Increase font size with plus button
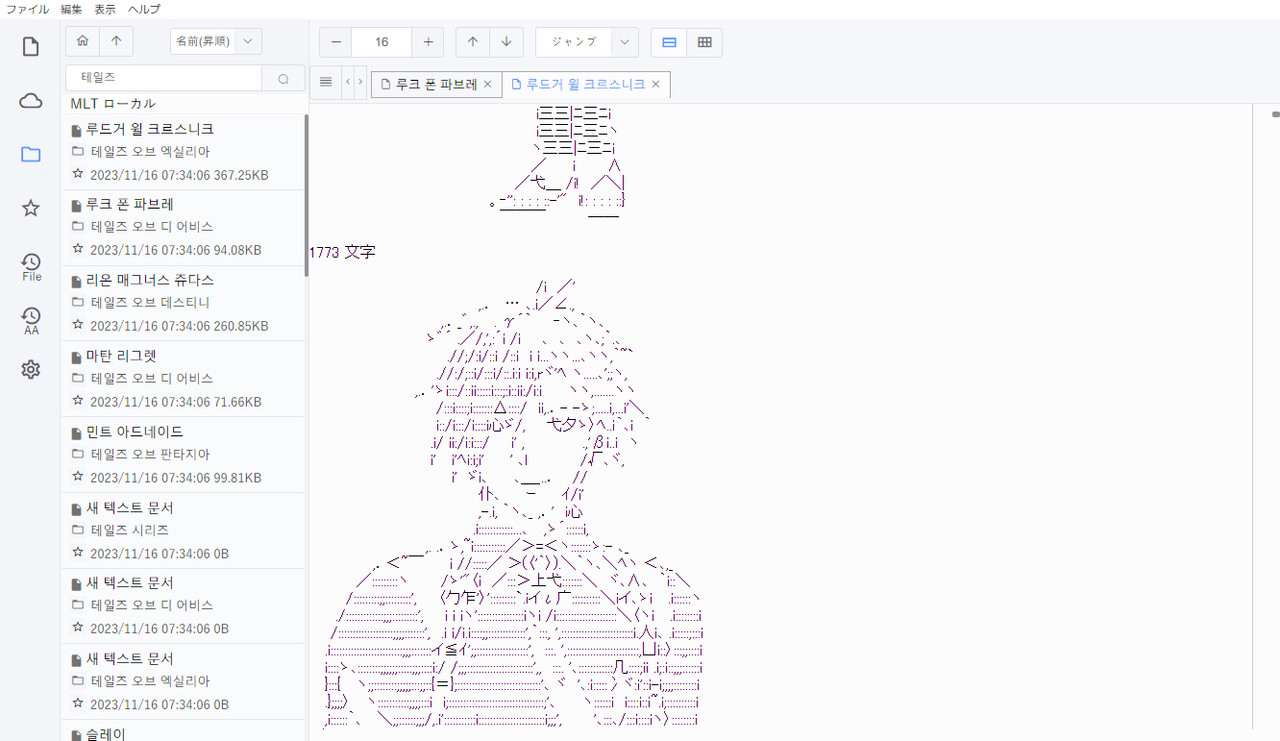The width and height of the screenshot is (1280, 741). click(x=428, y=42)
